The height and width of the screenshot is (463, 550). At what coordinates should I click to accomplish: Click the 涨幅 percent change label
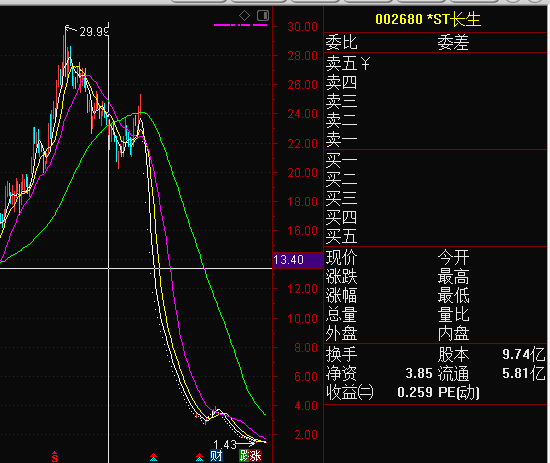point(341,296)
